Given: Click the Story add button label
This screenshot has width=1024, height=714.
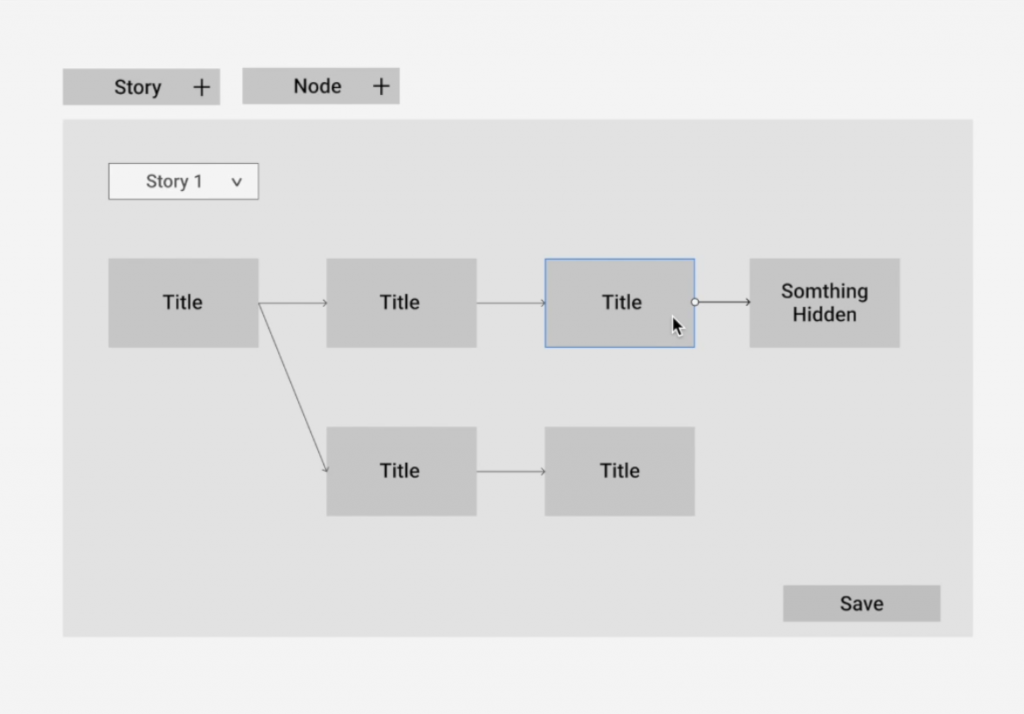Looking at the screenshot, I should click(x=138, y=88).
